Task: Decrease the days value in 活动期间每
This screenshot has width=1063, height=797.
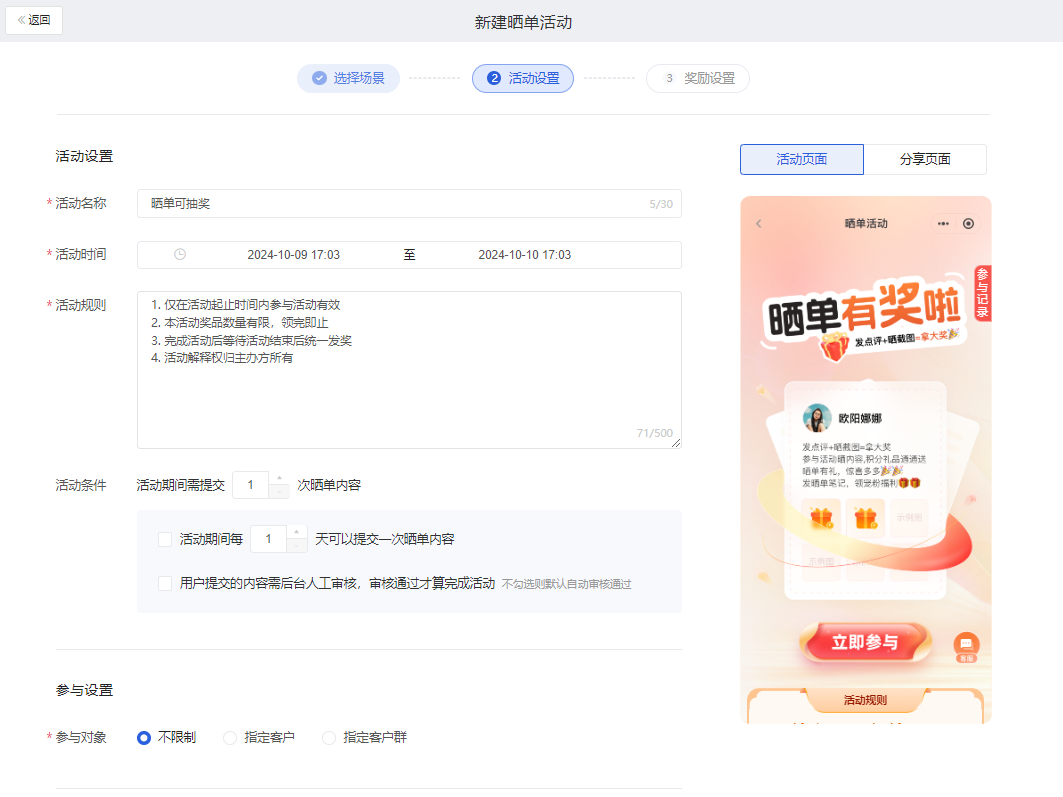Action: (x=297, y=546)
